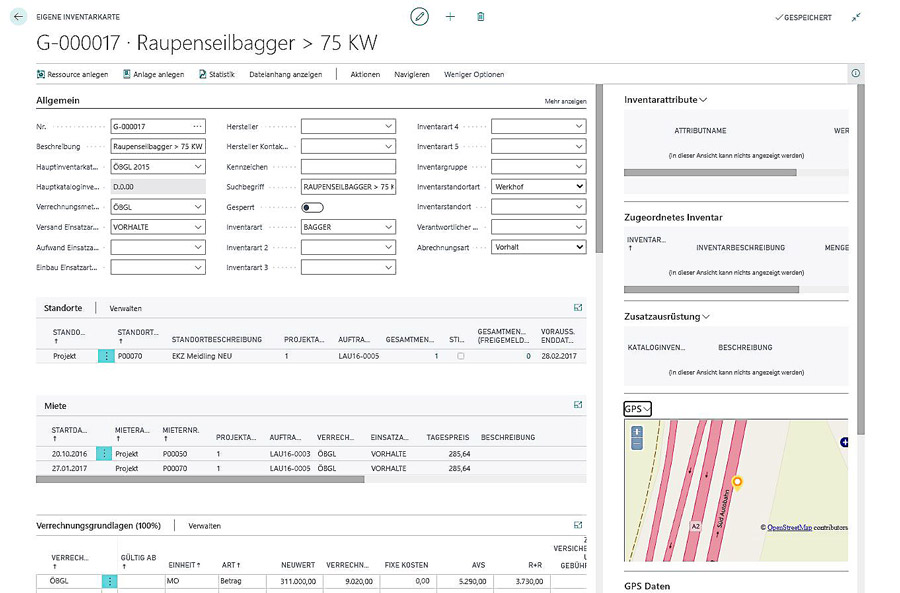Delete record with the trash icon
Viewport: 900px width, 593px height.
tap(481, 17)
